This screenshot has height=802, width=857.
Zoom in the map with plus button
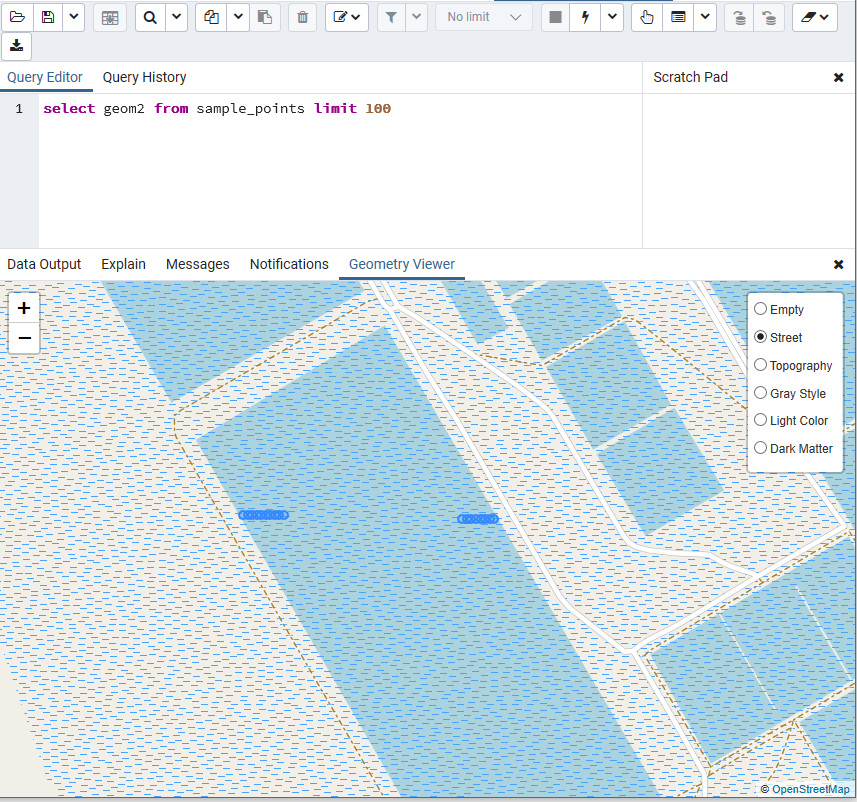[24, 309]
